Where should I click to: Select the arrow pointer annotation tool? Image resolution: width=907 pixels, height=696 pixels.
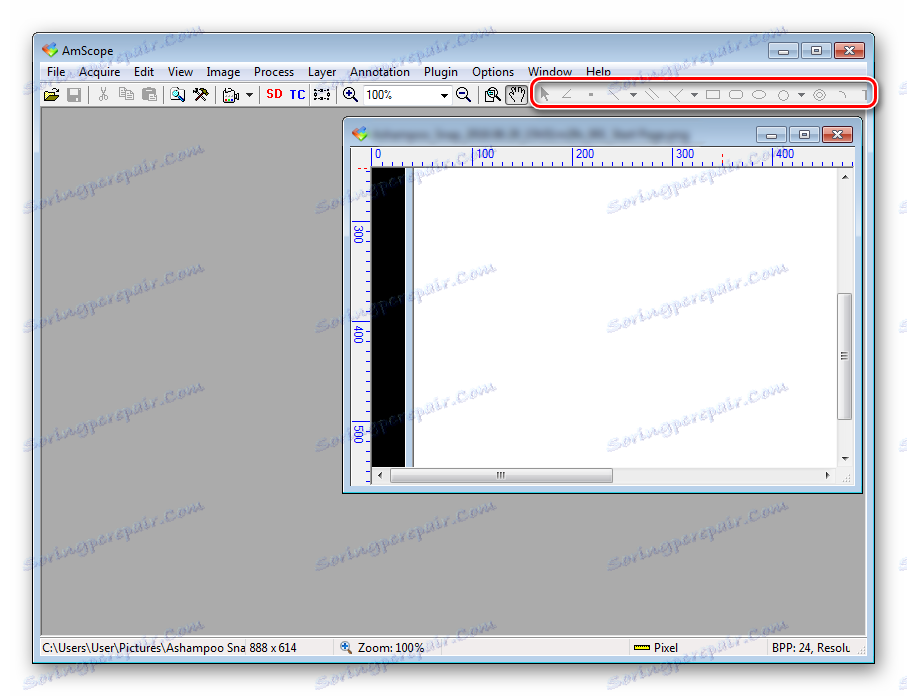point(544,94)
